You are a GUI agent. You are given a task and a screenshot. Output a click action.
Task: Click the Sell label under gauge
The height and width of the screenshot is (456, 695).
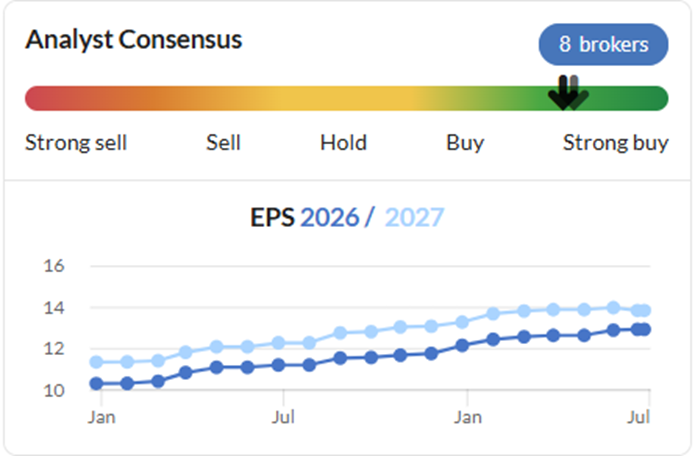(223, 143)
